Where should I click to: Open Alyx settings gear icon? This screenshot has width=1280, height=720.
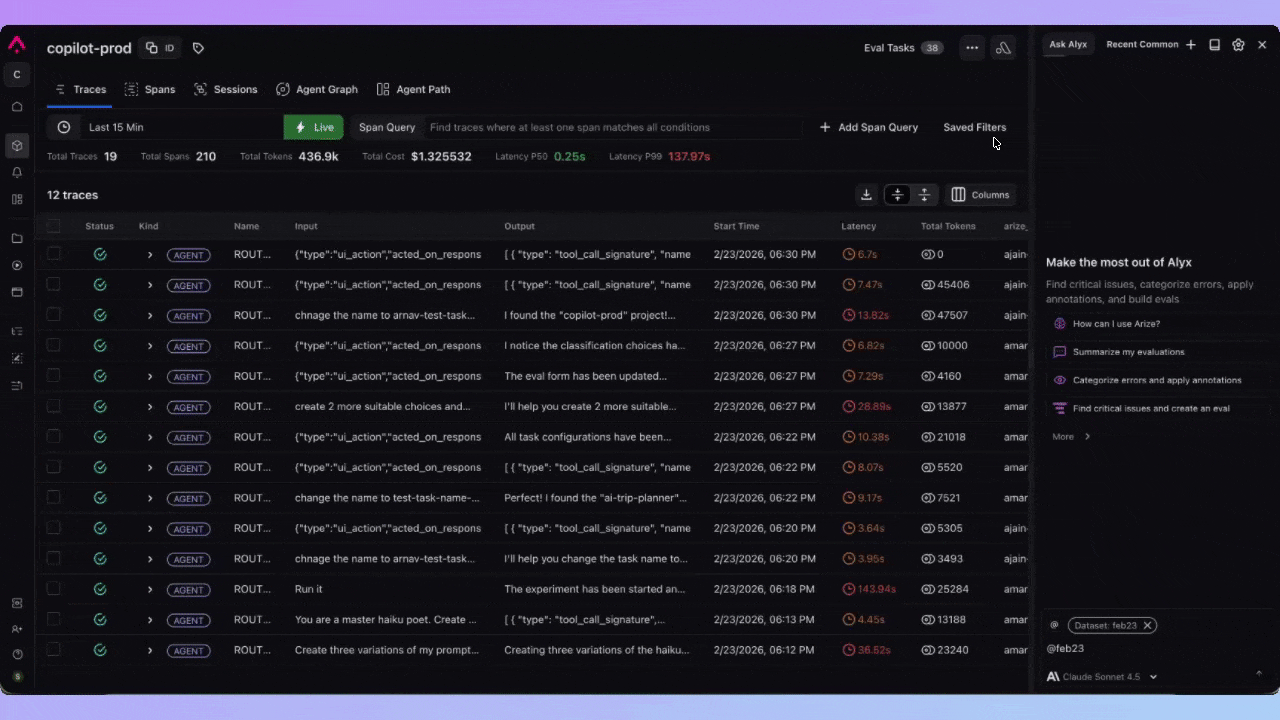pyautogui.click(x=1238, y=45)
